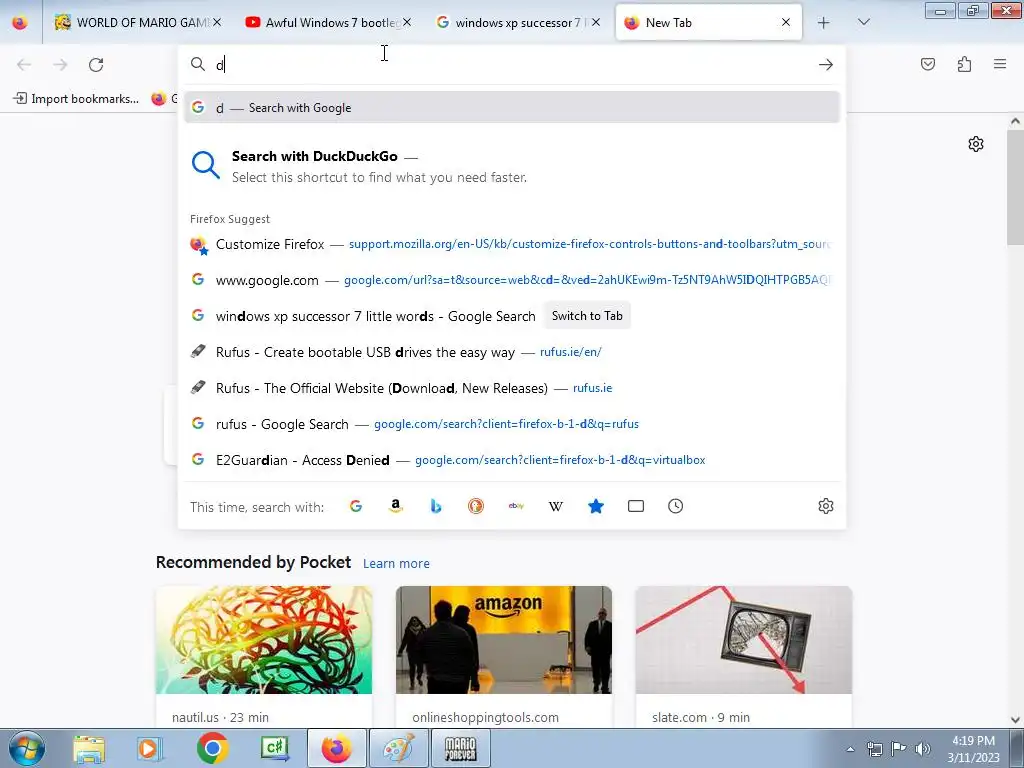The width and height of the screenshot is (1024, 768).
Task: Reload the current page
Action: [x=96, y=65]
